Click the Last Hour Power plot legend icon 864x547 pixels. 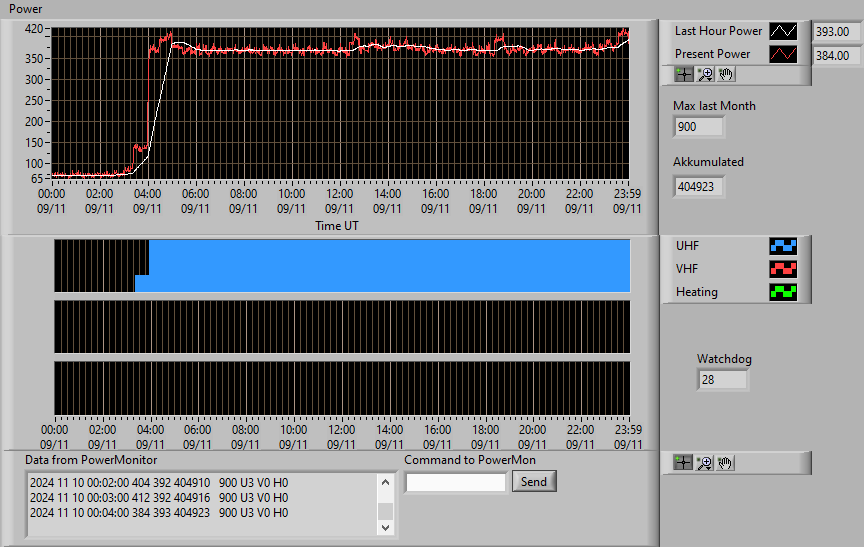[x=783, y=31]
